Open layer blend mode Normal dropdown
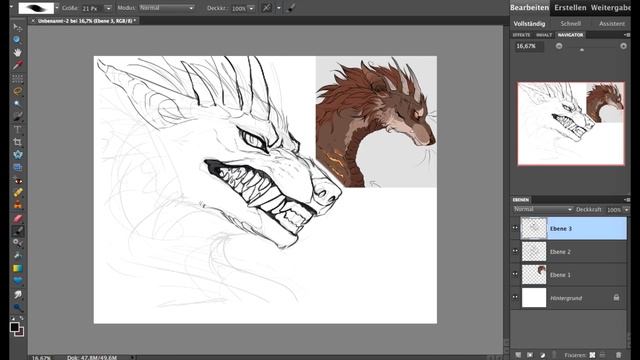Viewport: 640px width, 360px height. [x=543, y=209]
